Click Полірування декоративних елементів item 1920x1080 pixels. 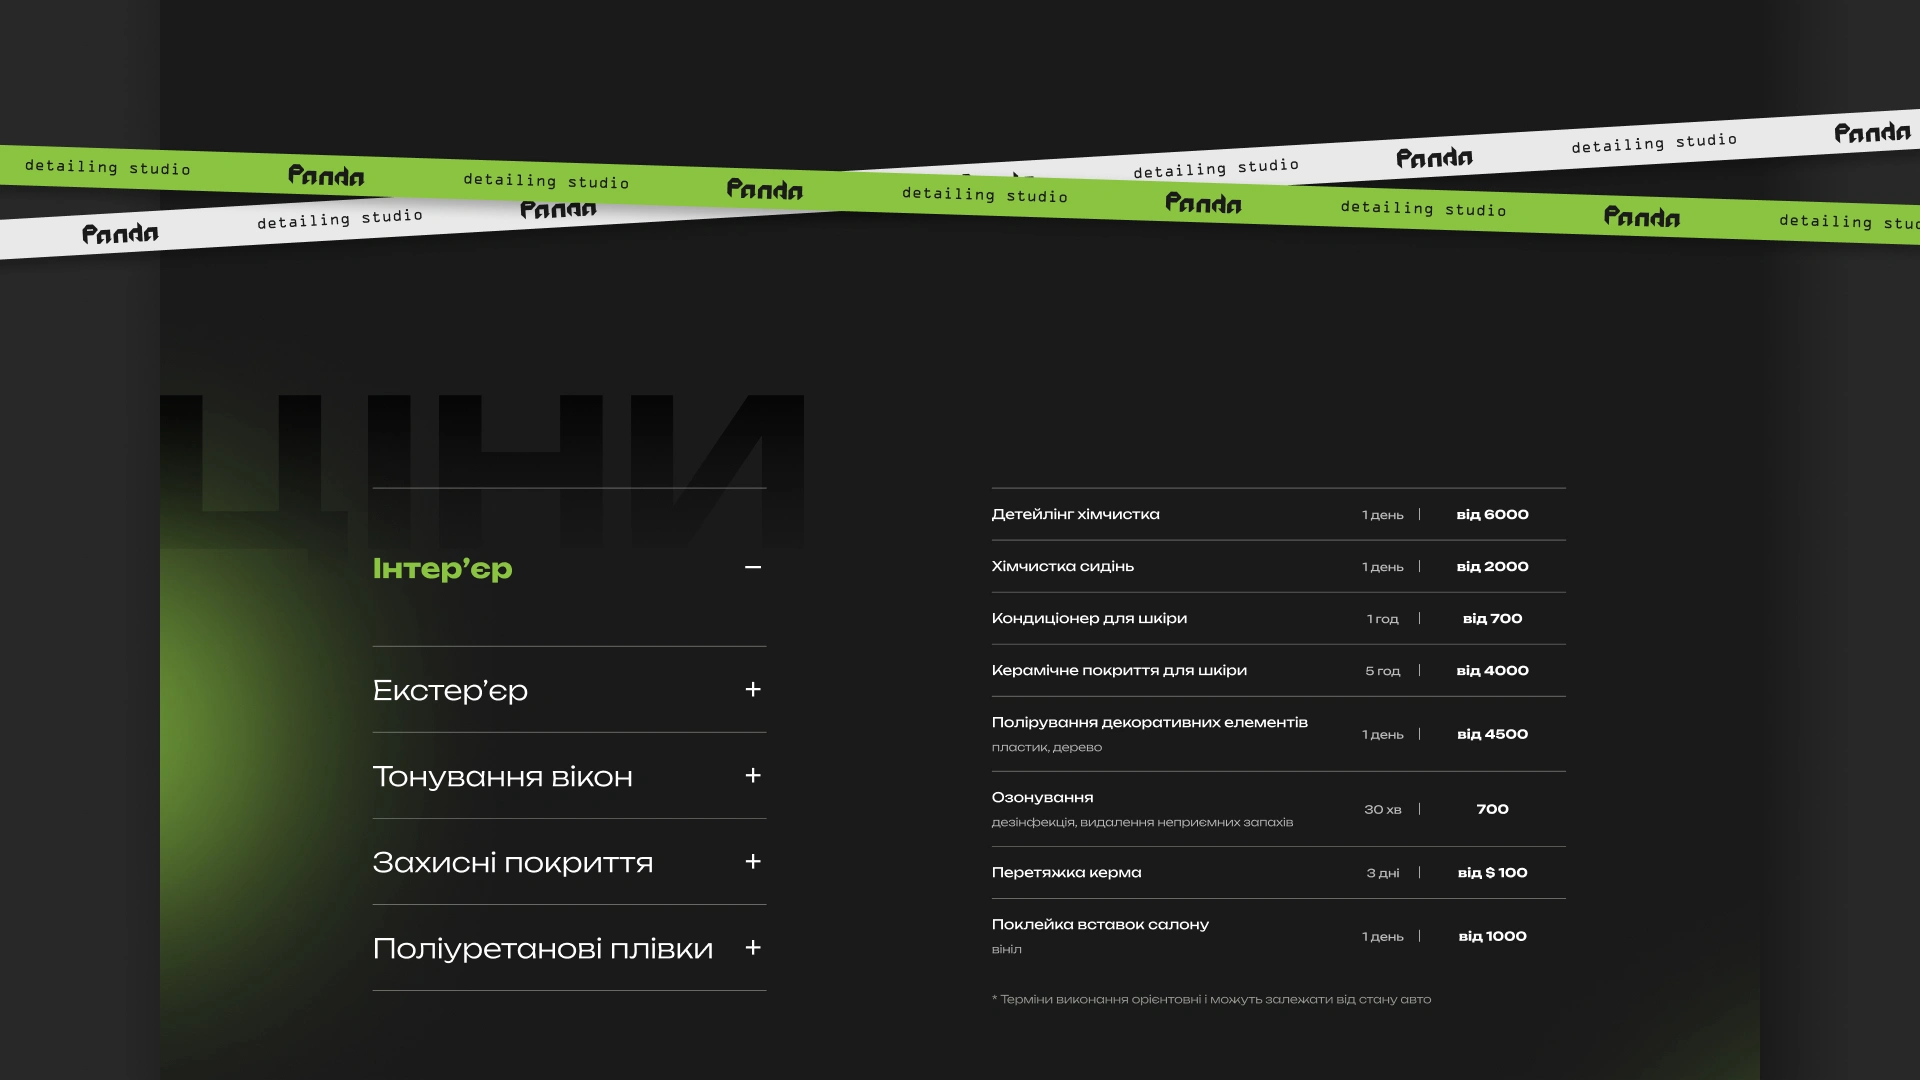coord(1149,723)
